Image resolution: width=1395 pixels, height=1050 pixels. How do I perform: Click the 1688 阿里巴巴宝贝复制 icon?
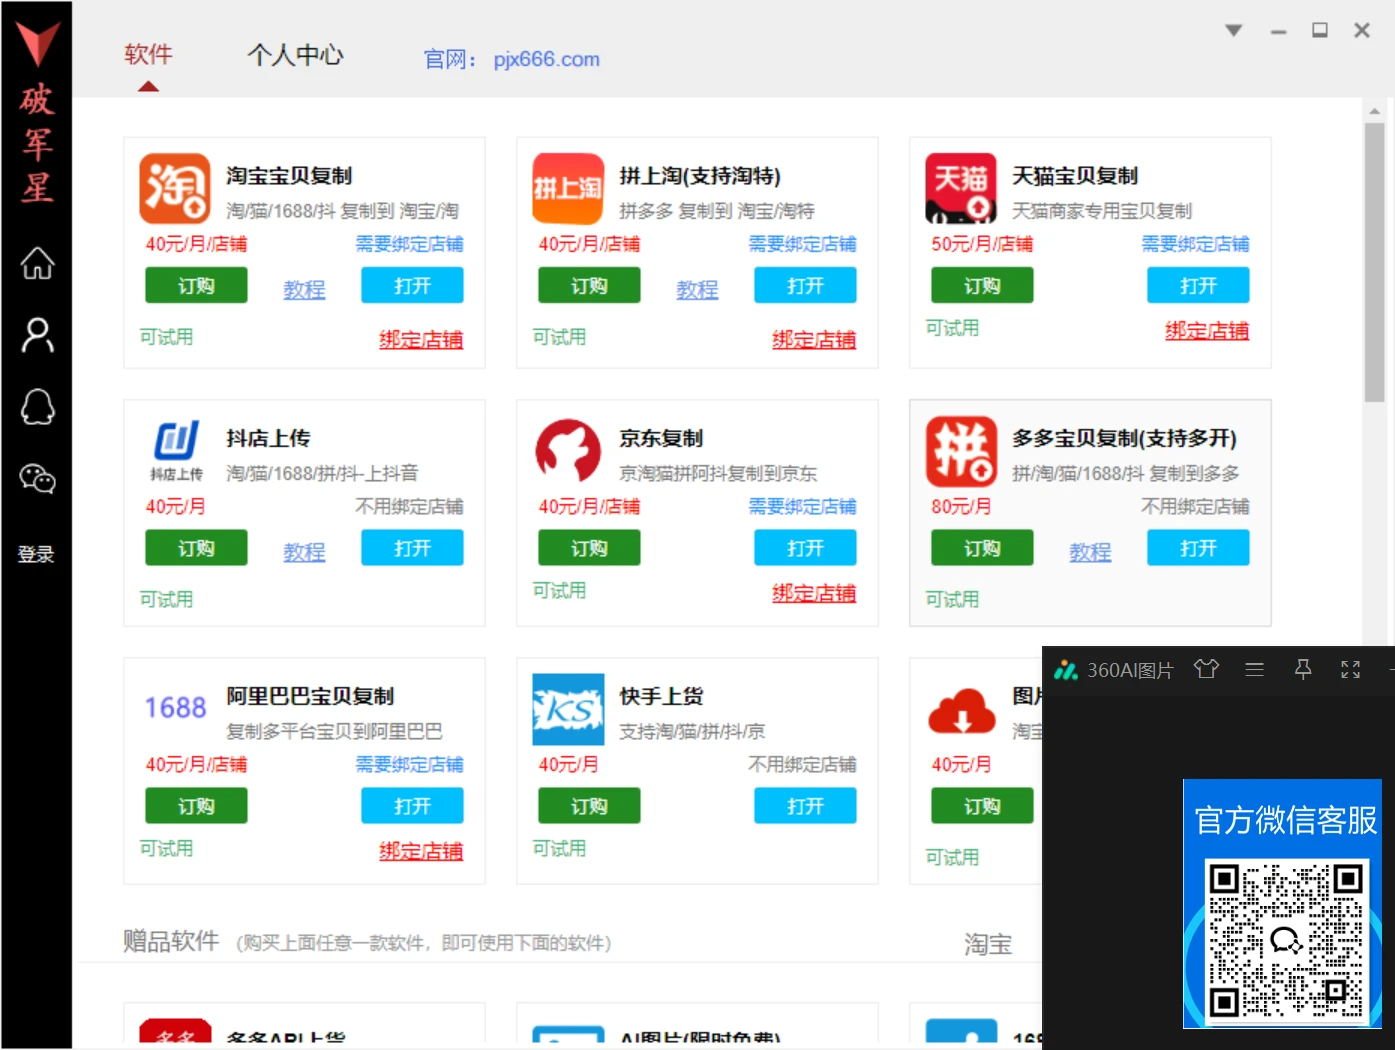click(x=175, y=708)
